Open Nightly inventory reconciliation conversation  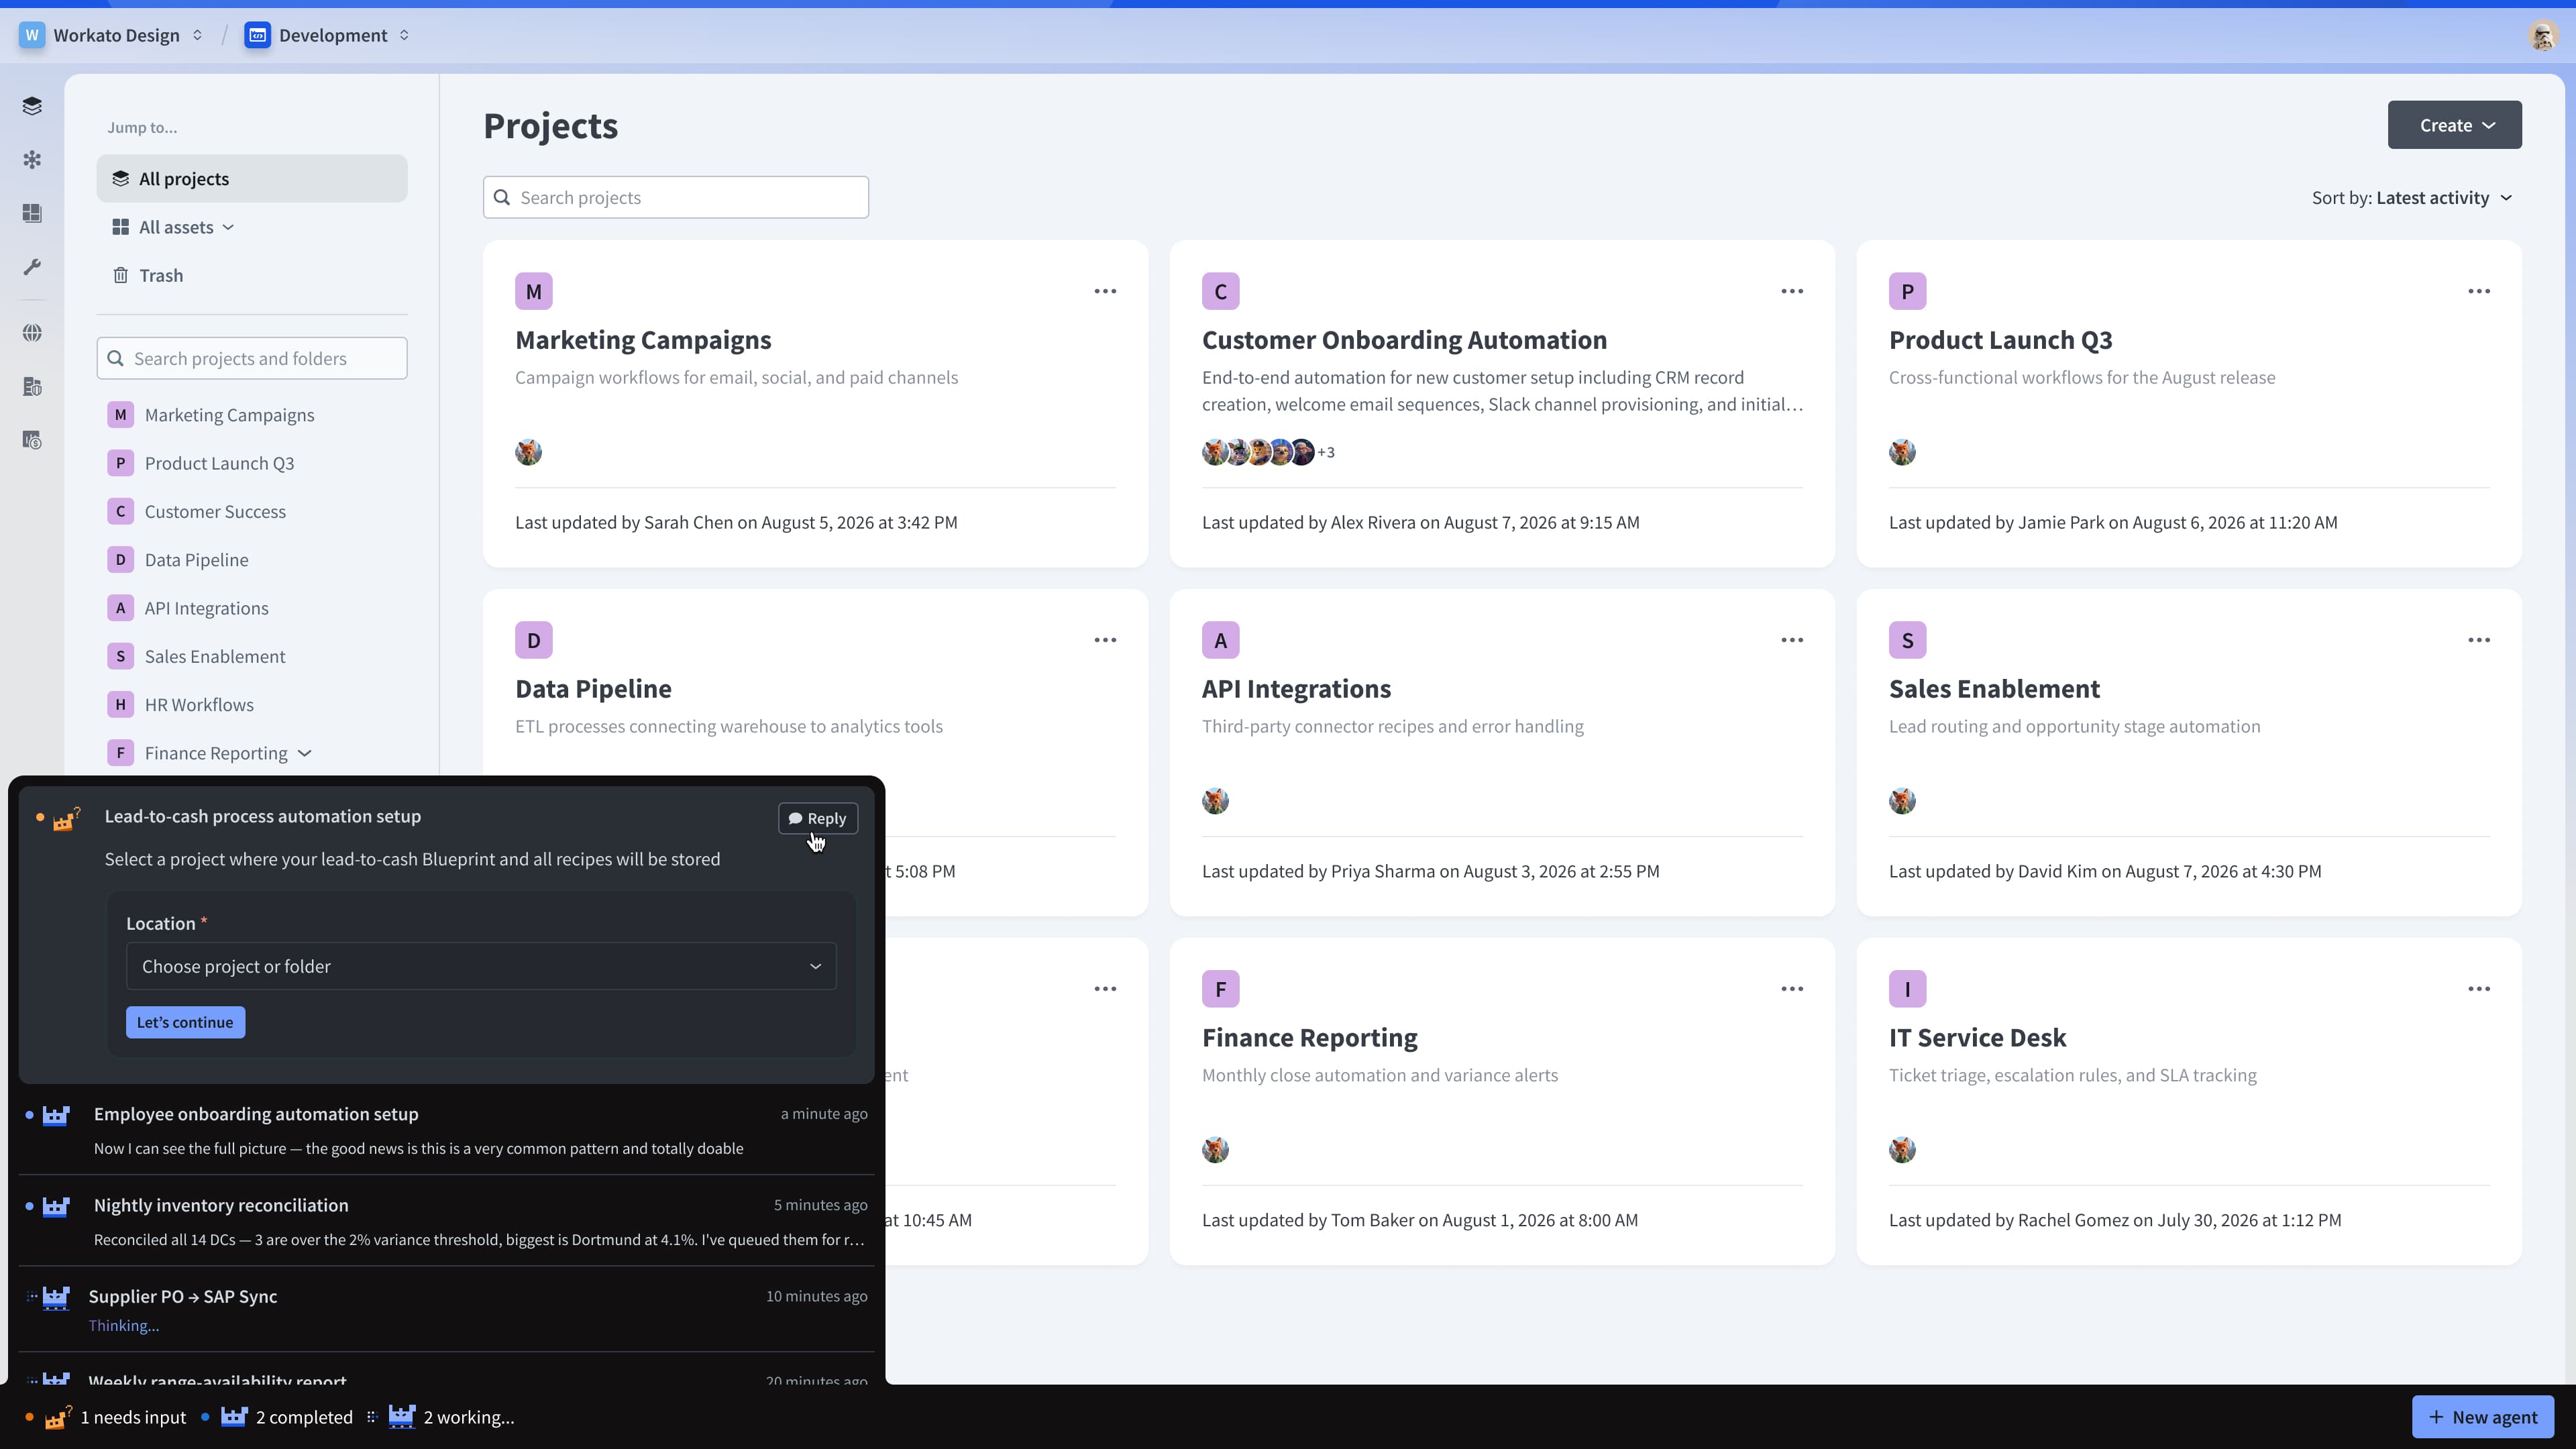(x=447, y=1221)
